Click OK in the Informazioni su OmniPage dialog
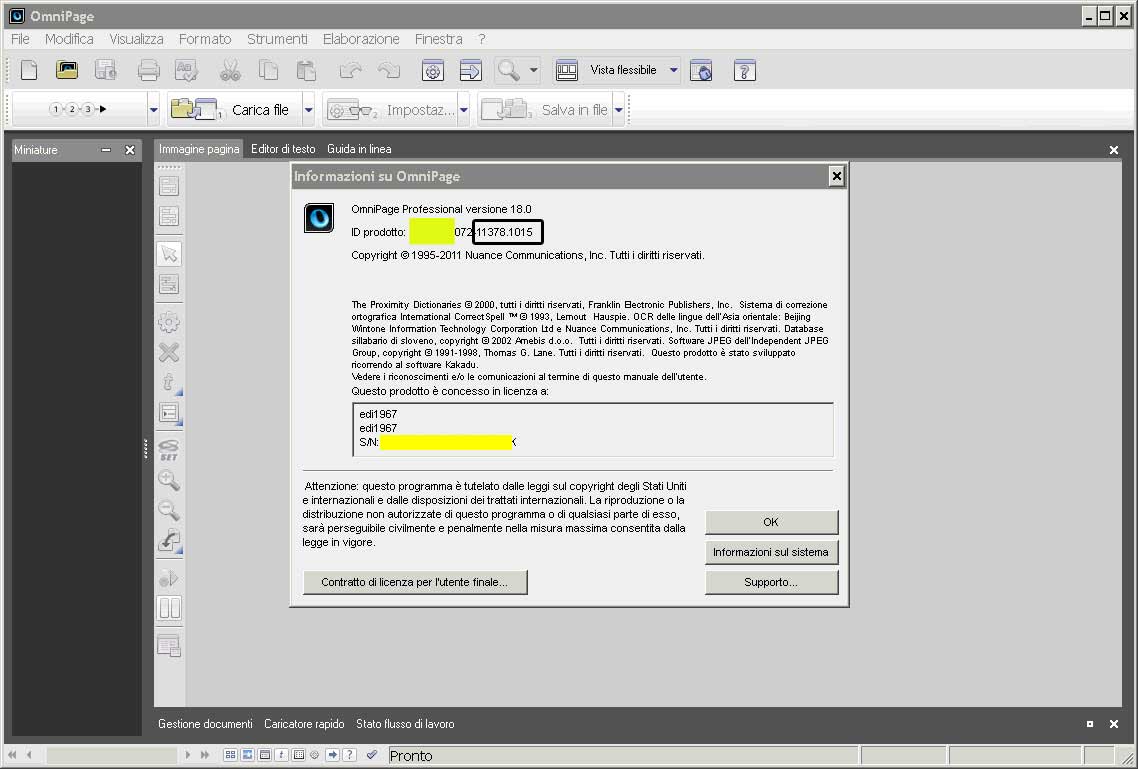Image resolution: width=1138 pixels, height=769 pixels. coord(771,522)
